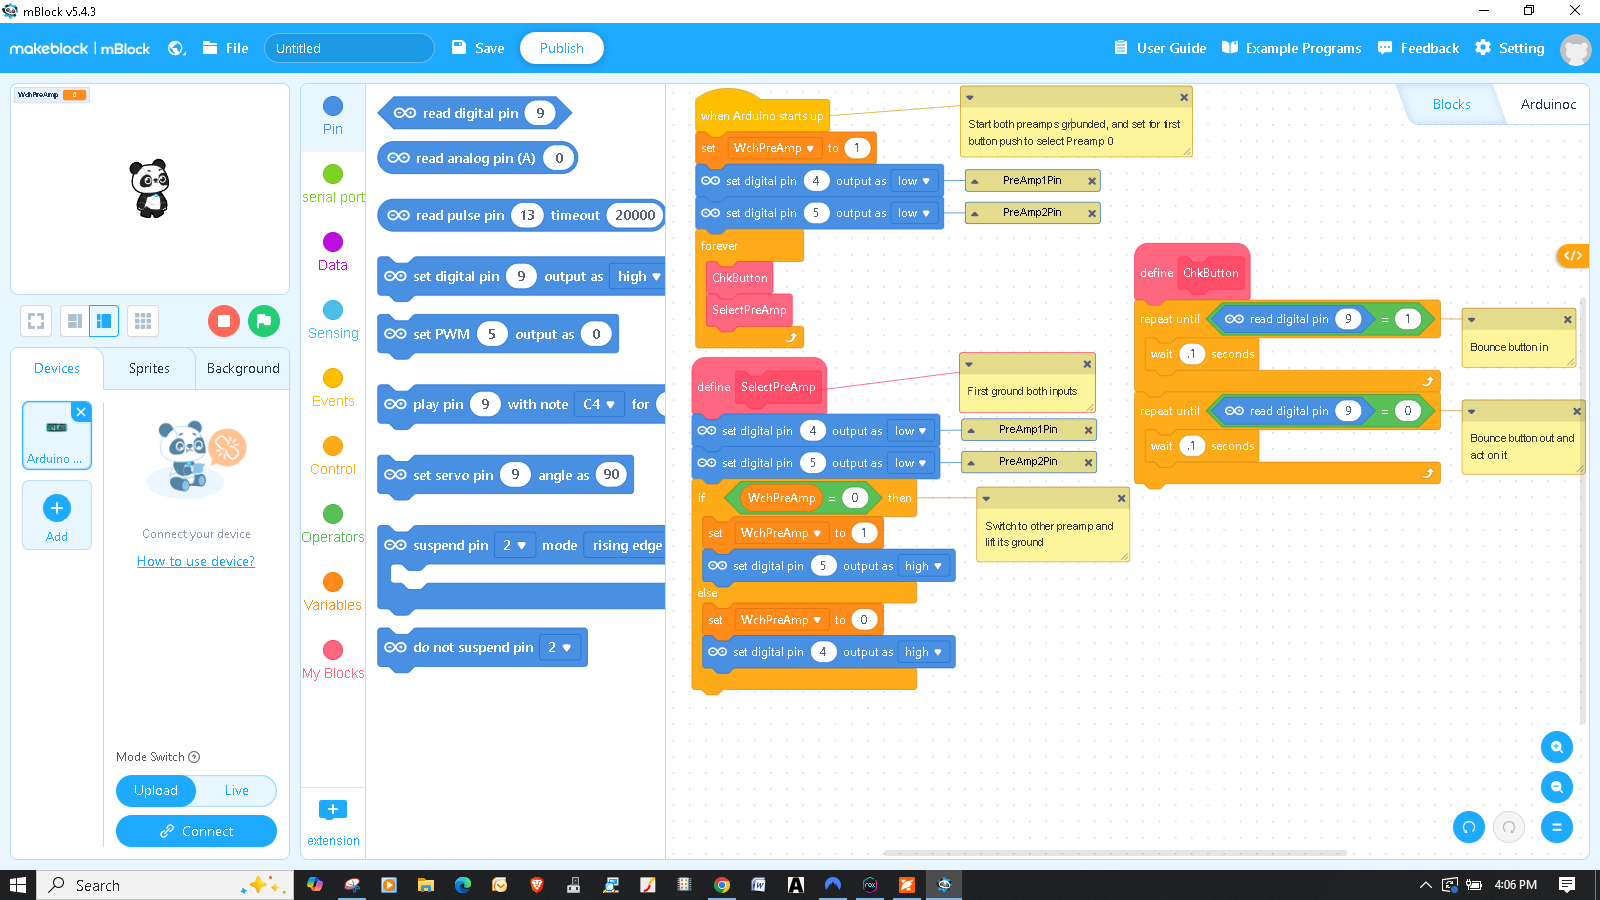Click the user account avatar

point(1576,49)
